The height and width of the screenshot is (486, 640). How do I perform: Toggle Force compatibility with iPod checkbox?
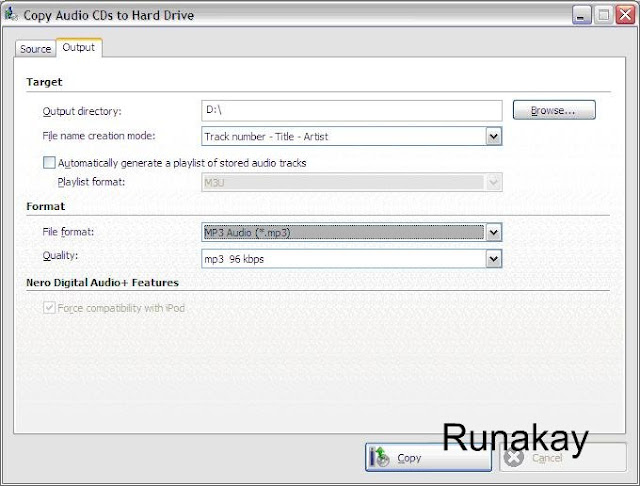[49, 308]
